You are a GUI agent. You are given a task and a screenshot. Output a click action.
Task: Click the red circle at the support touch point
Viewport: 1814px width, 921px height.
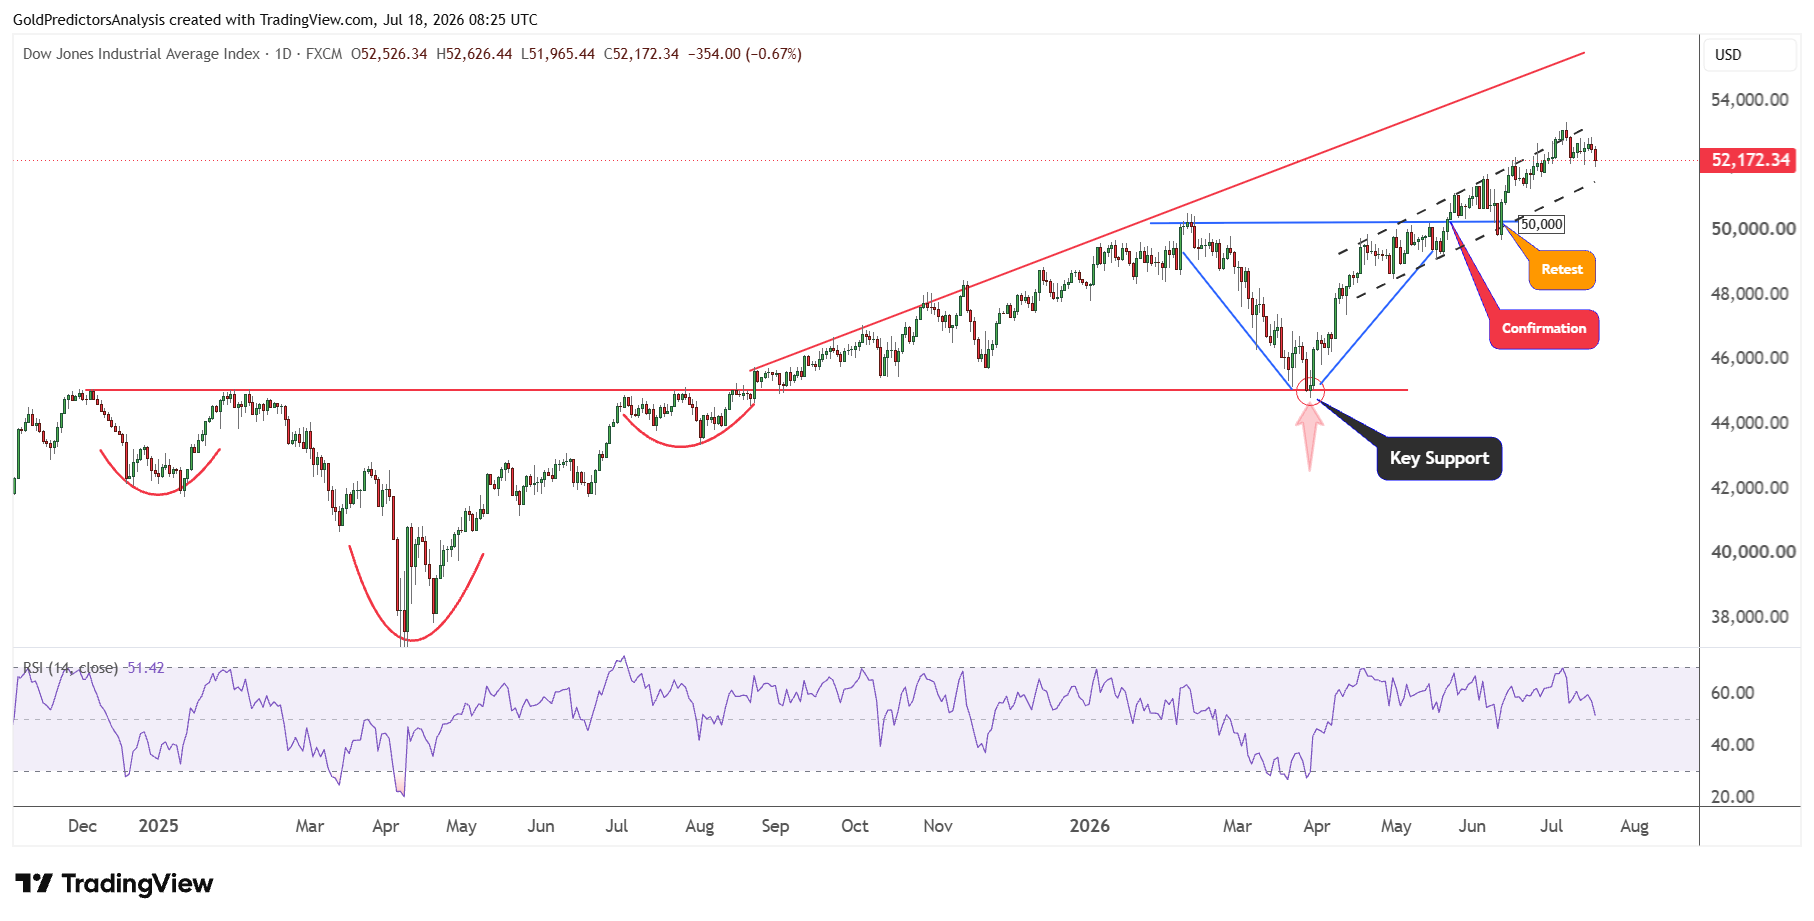click(x=1309, y=392)
